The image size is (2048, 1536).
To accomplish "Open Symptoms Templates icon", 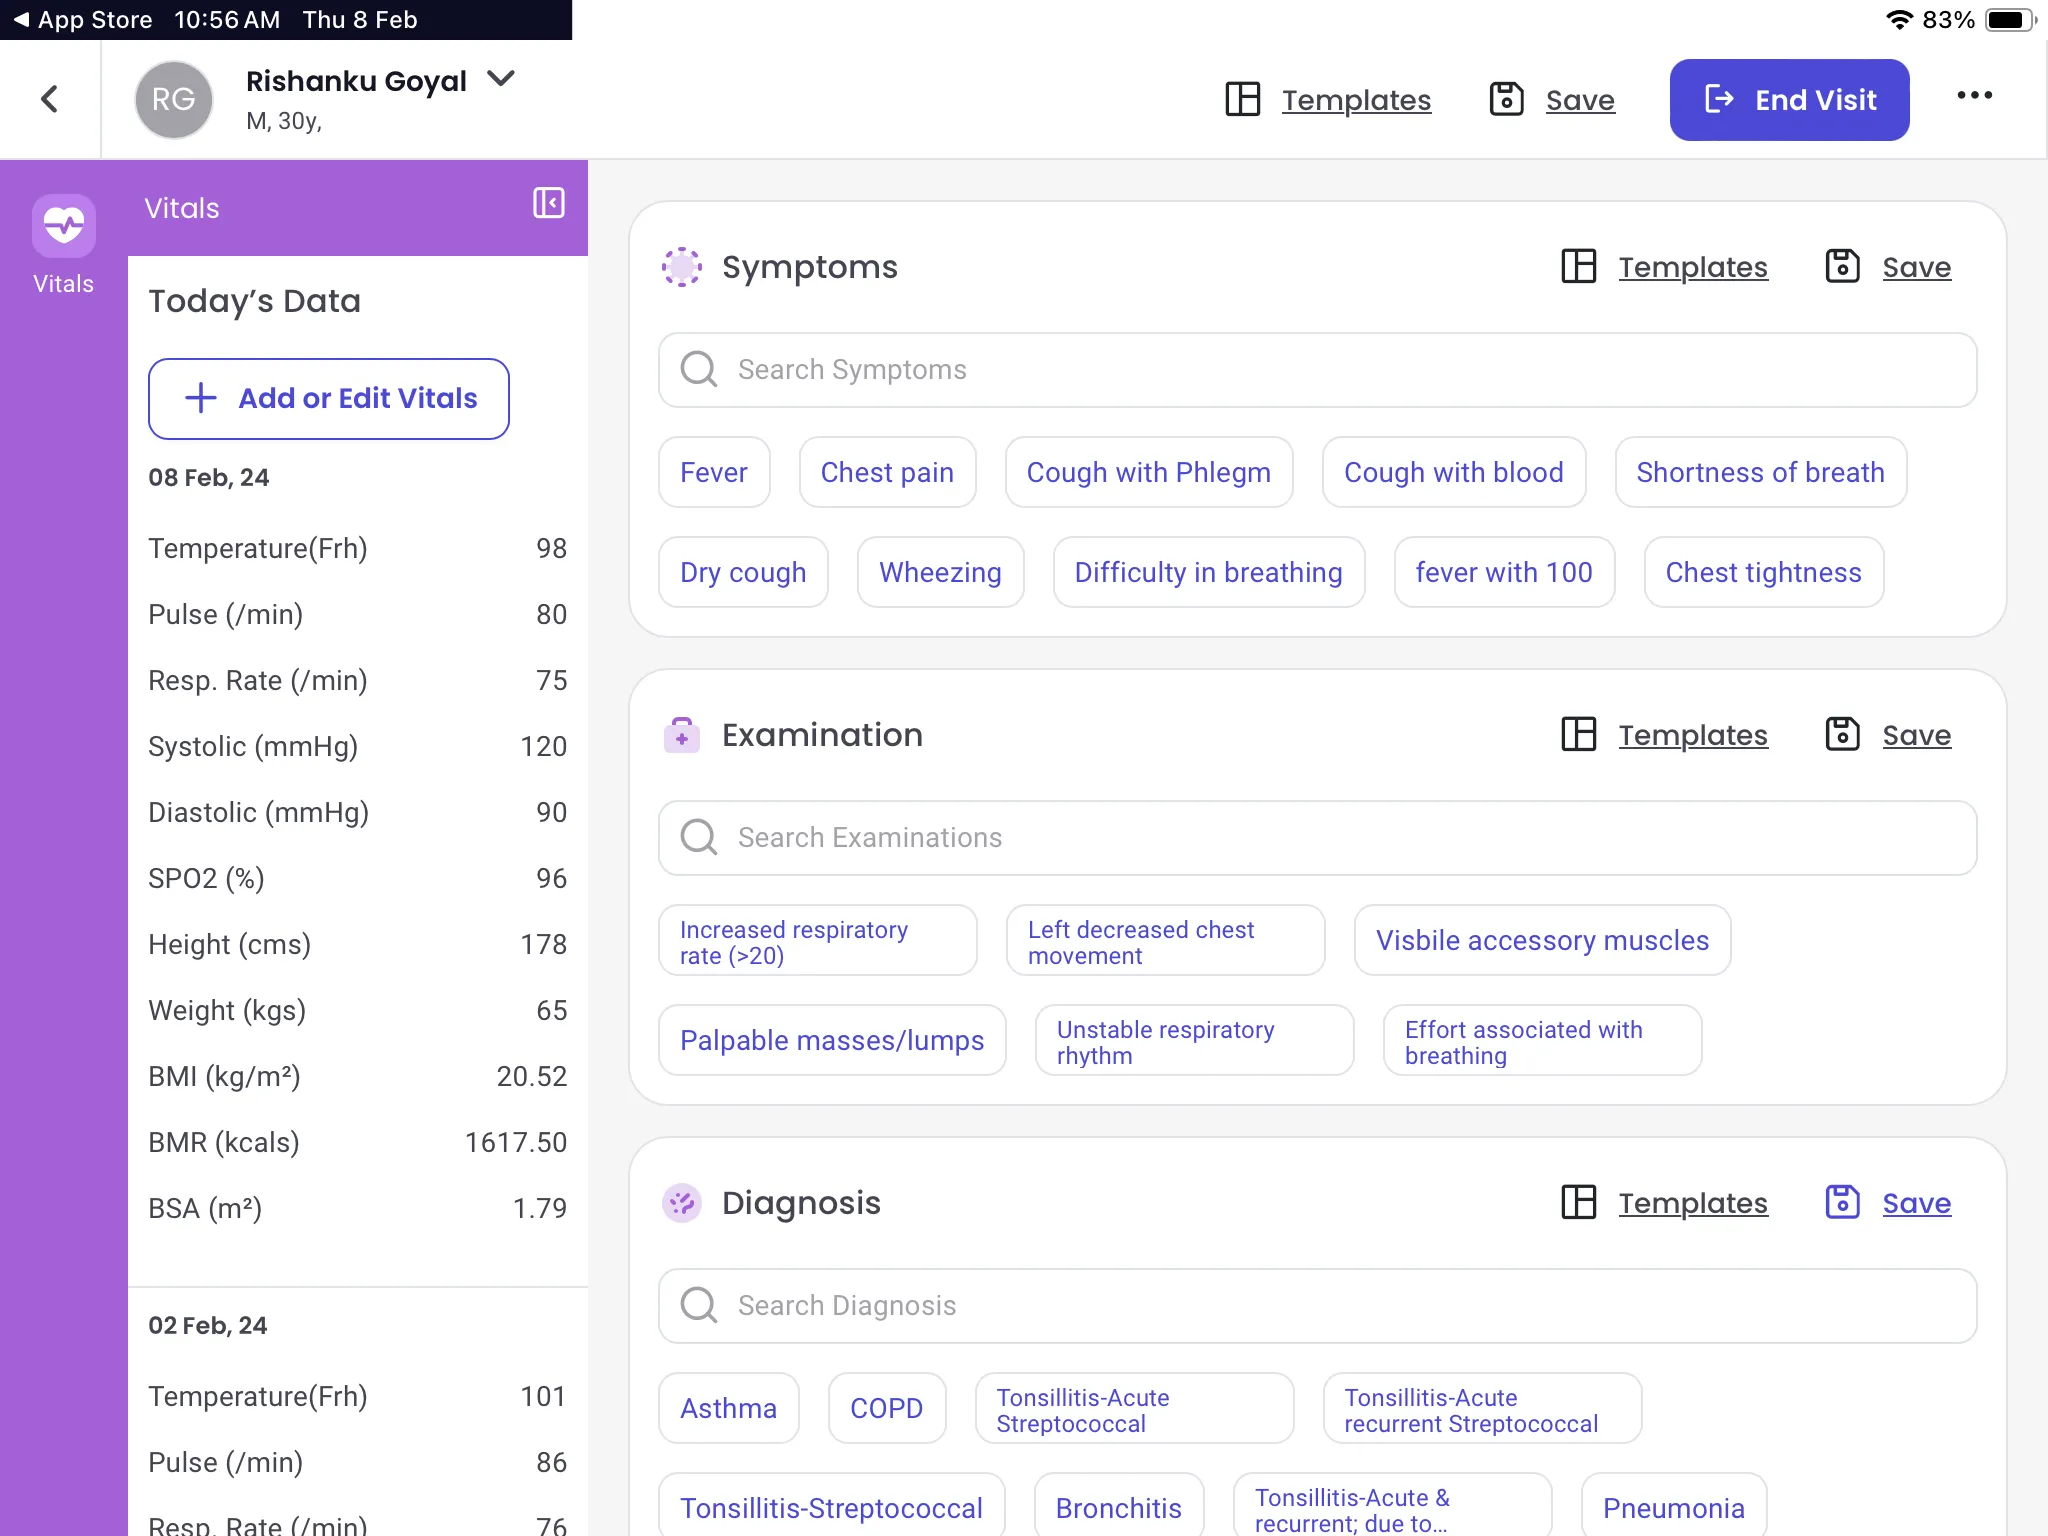I will (x=1579, y=267).
